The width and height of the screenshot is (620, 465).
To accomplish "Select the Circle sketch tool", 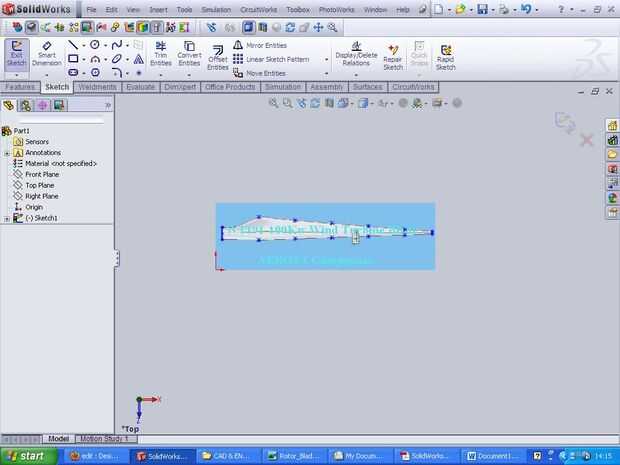I will tap(95, 45).
